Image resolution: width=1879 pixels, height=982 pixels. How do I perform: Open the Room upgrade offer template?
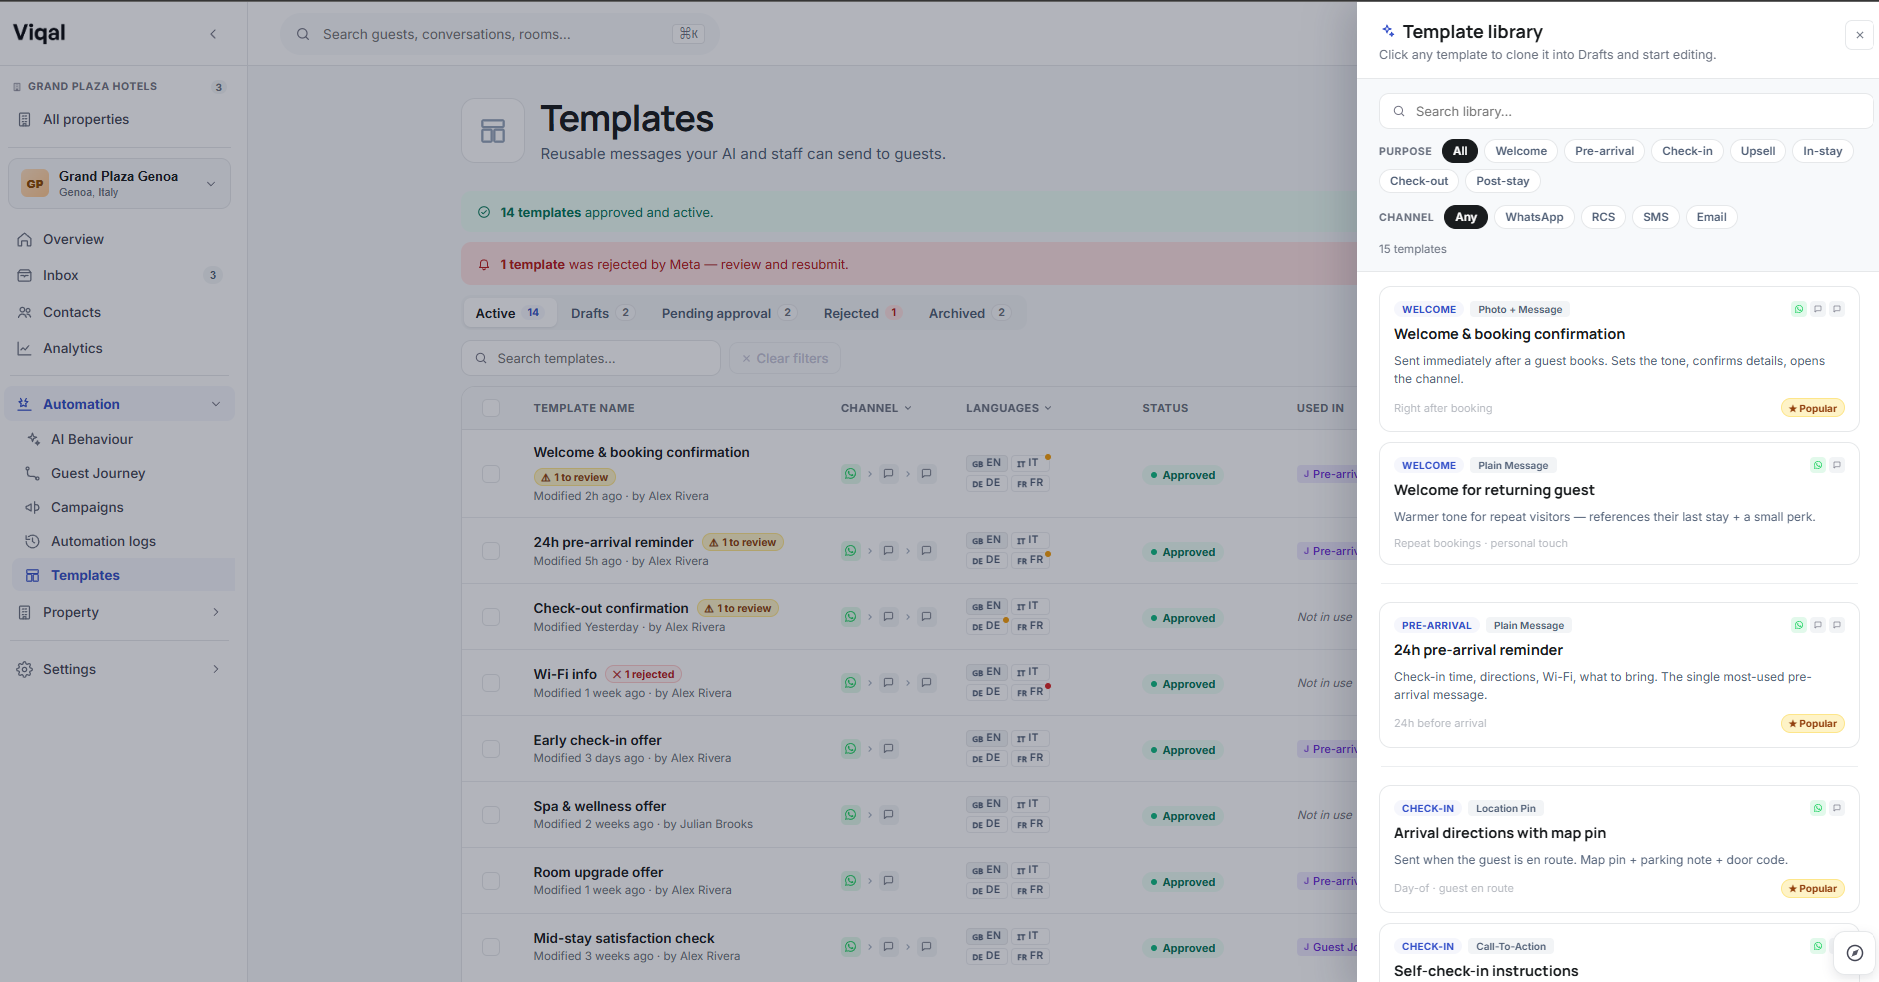pos(598,872)
